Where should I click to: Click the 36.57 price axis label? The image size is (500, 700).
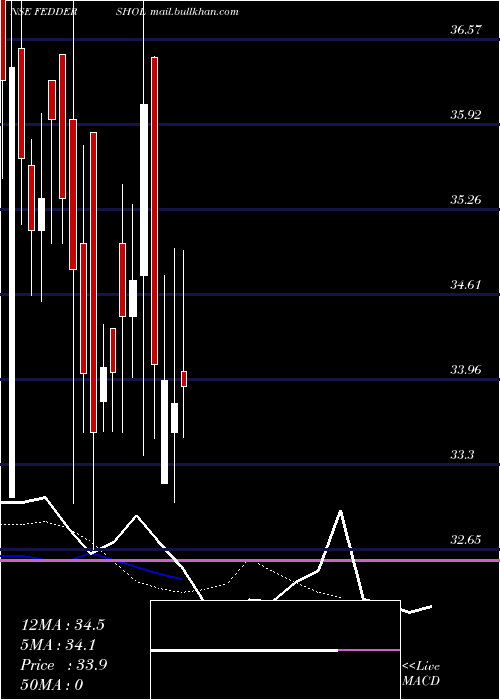point(467,30)
